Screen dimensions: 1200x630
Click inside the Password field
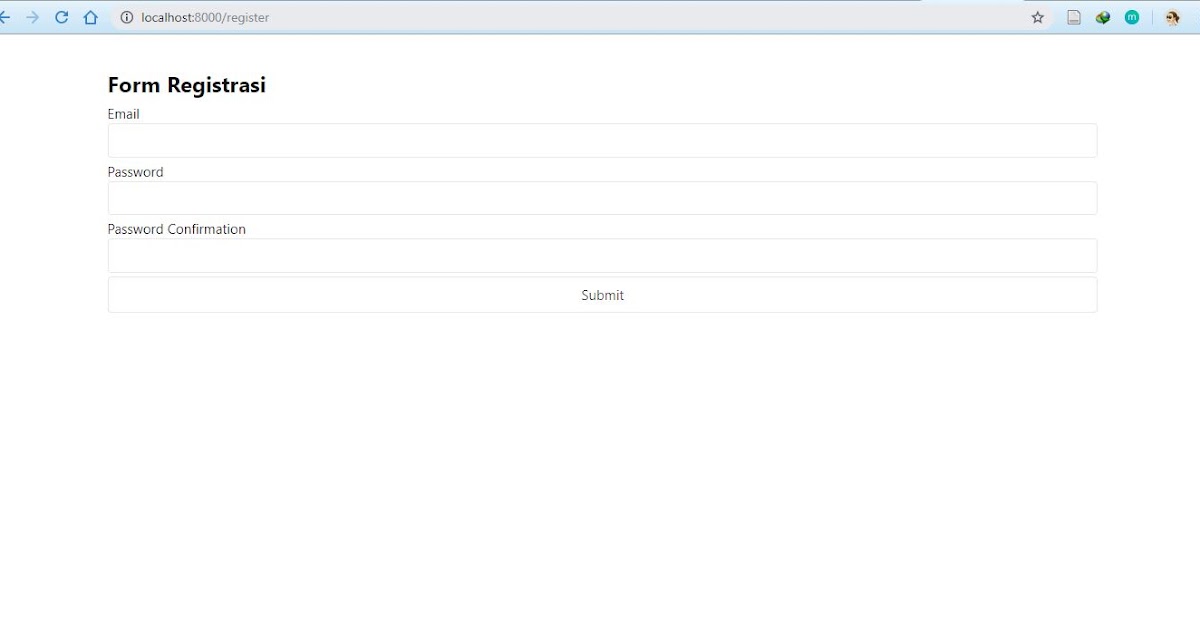pyautogui.click(x=600, y=197)
